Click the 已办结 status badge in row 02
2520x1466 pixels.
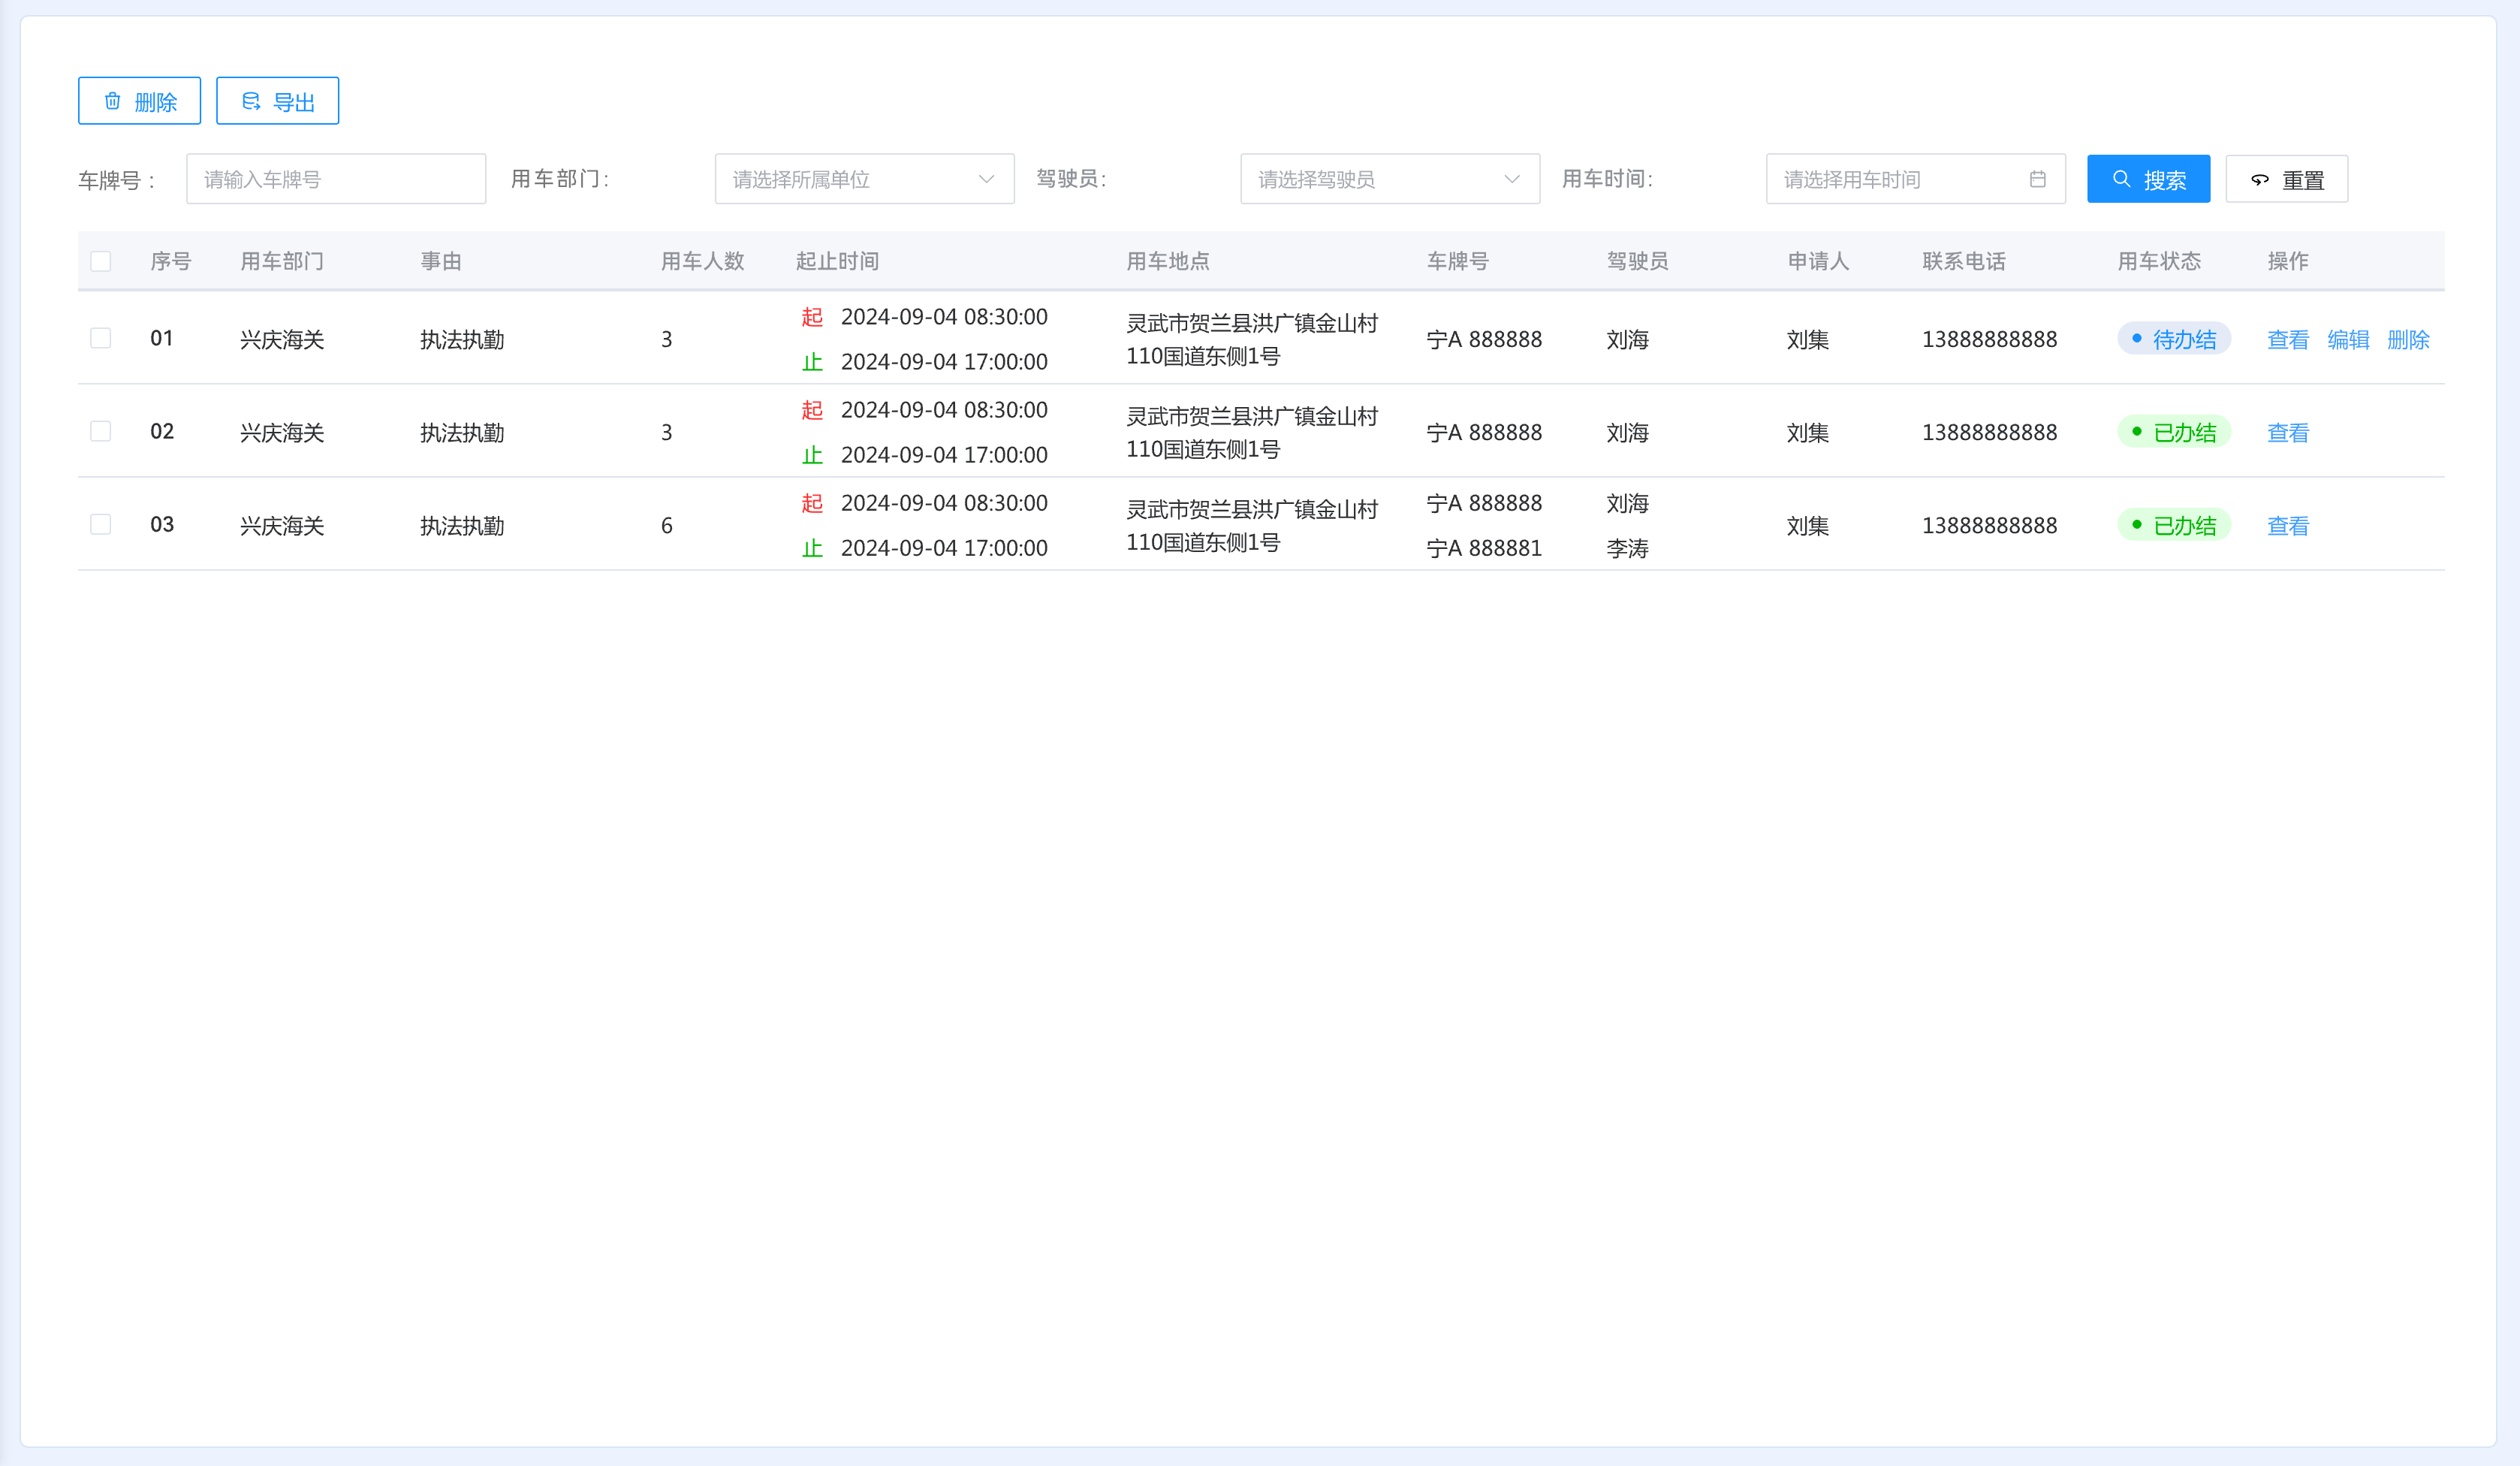[2173, 432]
